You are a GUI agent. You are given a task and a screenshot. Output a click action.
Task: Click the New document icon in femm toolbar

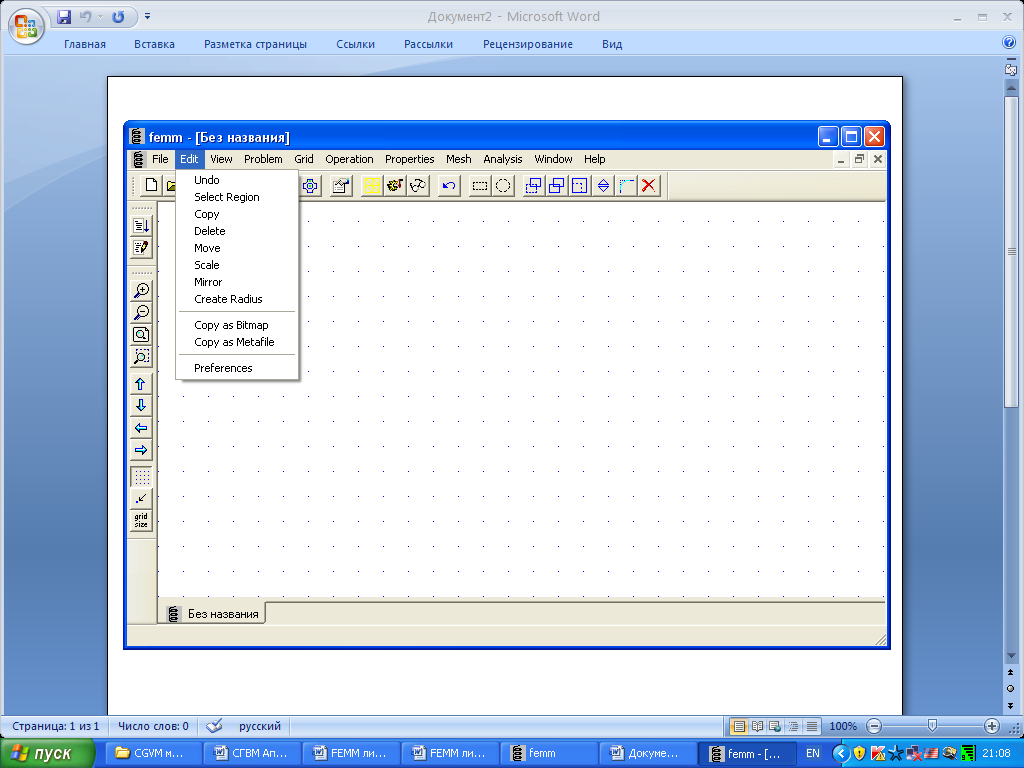pyautogui.click(x=152, y=185)
